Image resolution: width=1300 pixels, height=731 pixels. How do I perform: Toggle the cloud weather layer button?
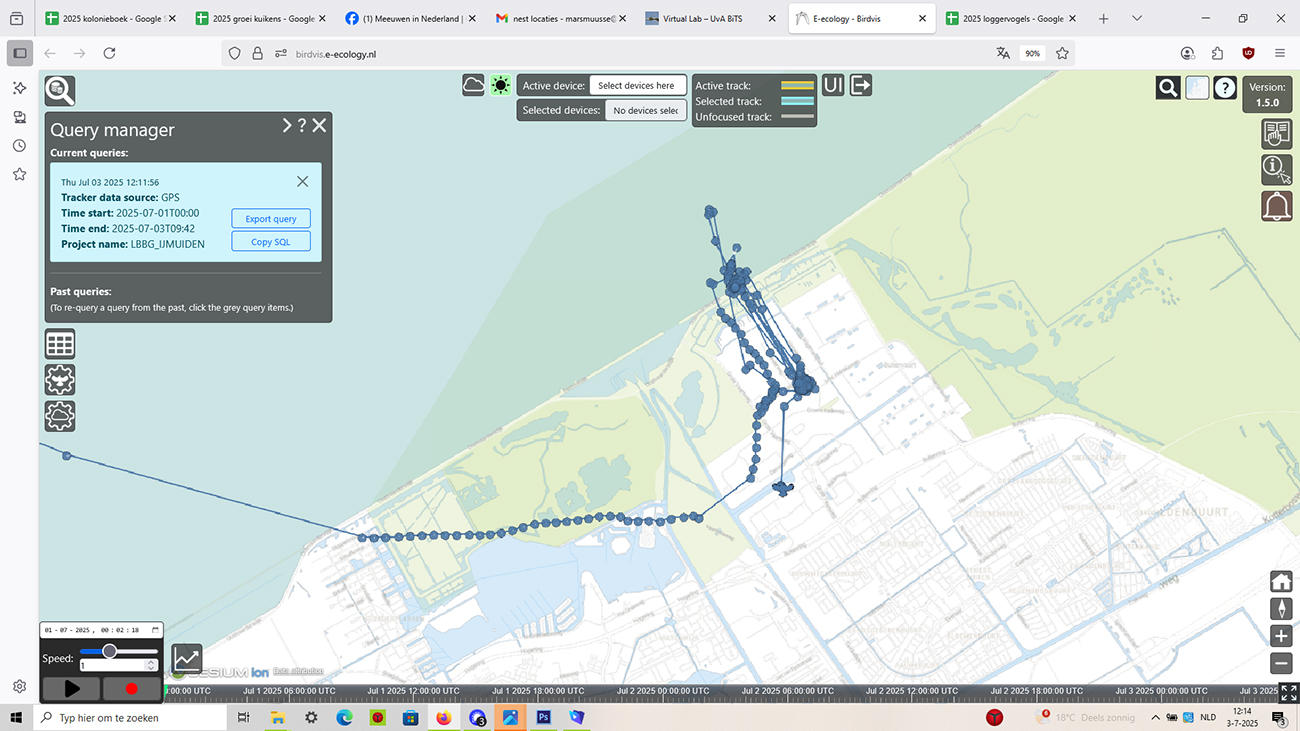[x=473, y=85]
